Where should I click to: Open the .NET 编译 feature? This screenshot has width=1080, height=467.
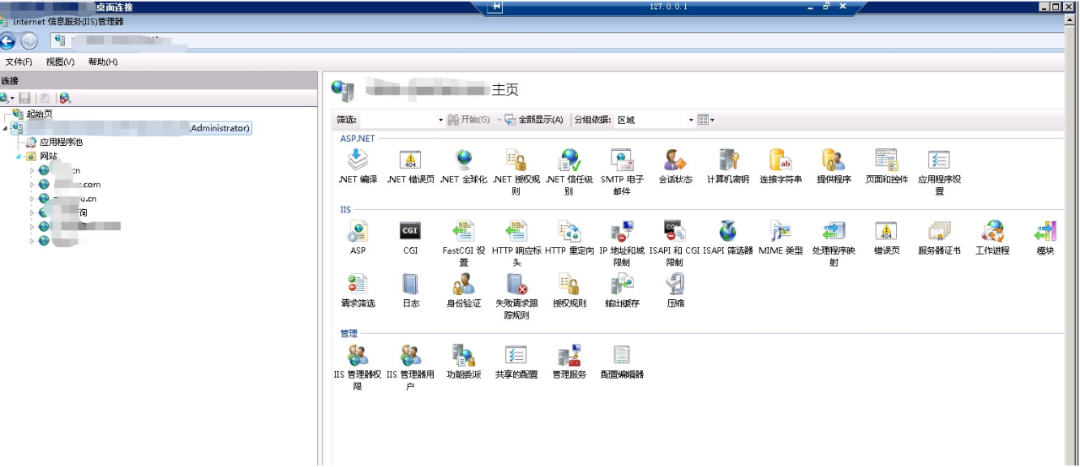357,167
